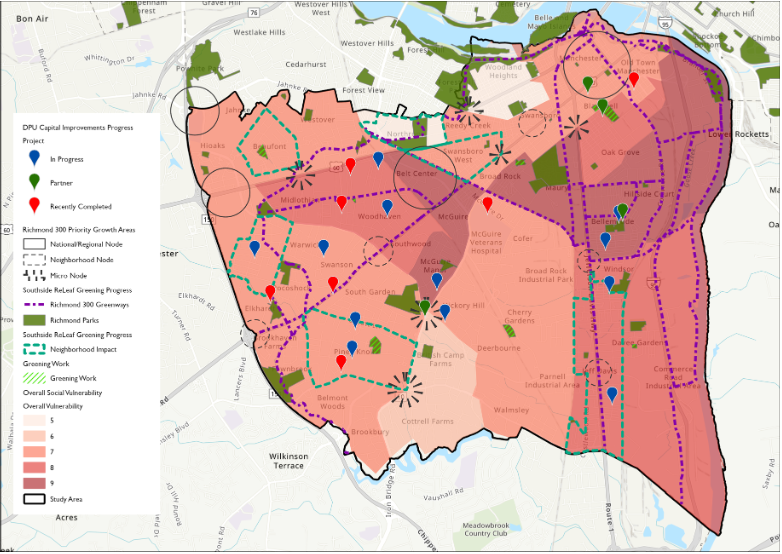Image resolution: width=782 pixels, height=554 pixels.
Task: Click the 'Meadowbrook Country Club' label
Action: 485,530
